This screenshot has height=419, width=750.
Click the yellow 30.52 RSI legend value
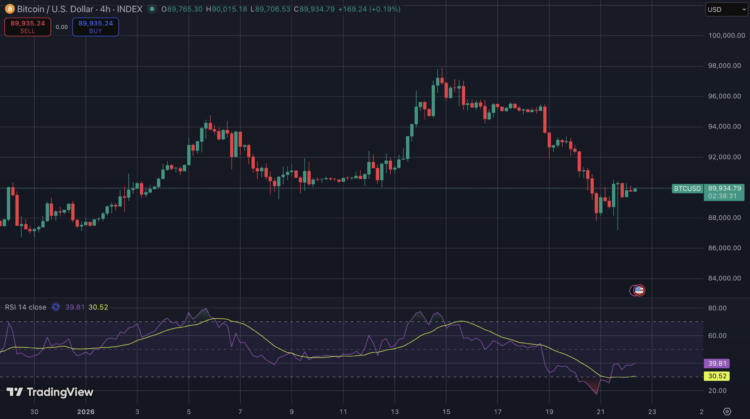pos(98,307)
